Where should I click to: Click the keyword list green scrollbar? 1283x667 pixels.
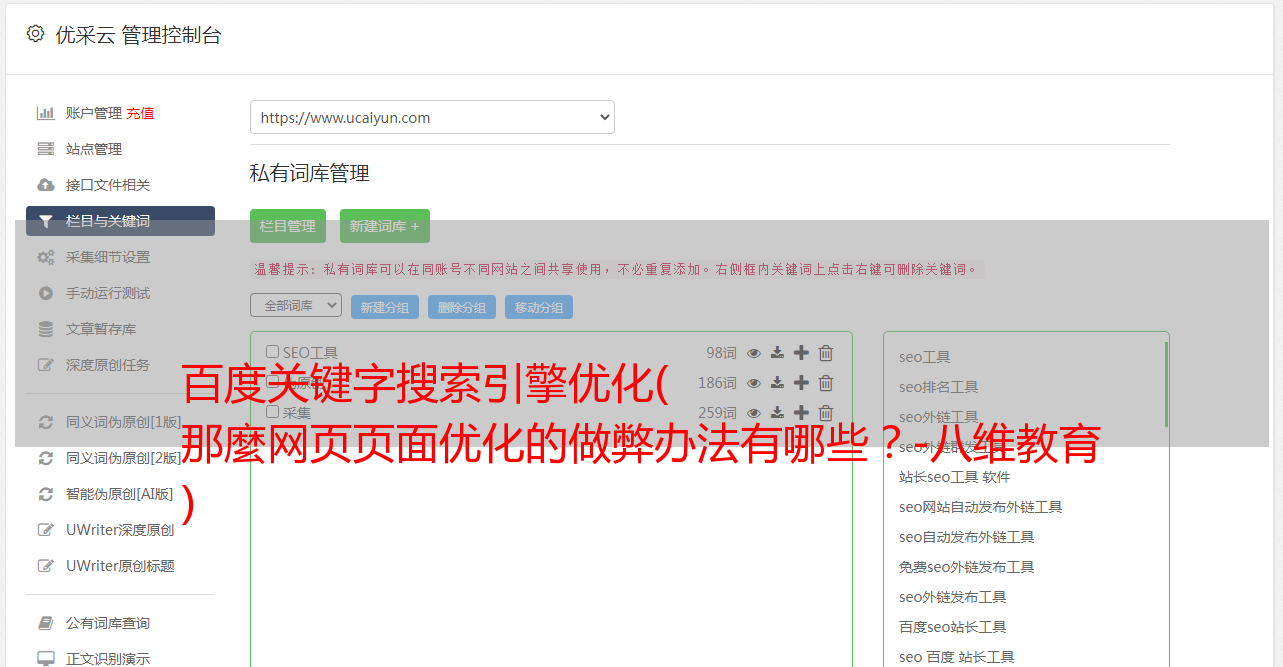[x=1166, y=384]
